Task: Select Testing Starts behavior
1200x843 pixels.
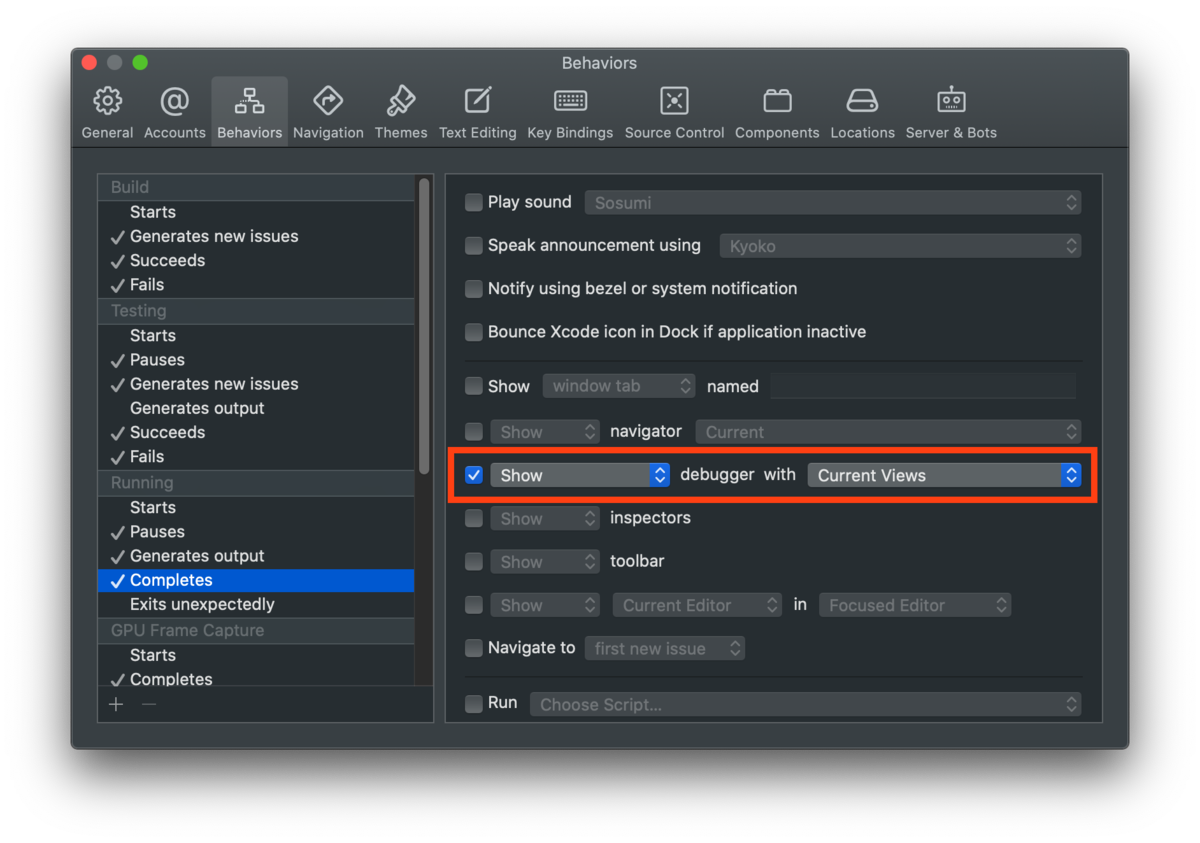Action: [256, 336]
